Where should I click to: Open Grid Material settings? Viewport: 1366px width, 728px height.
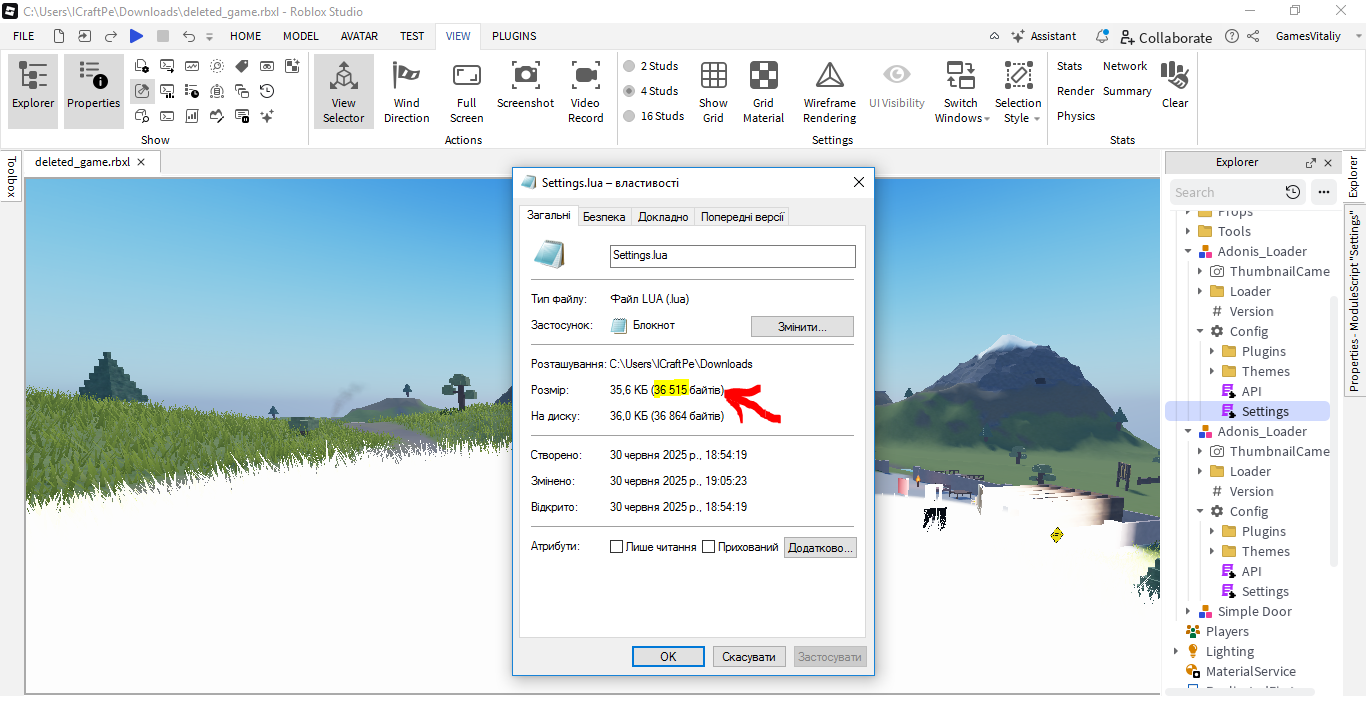point(763,90)
